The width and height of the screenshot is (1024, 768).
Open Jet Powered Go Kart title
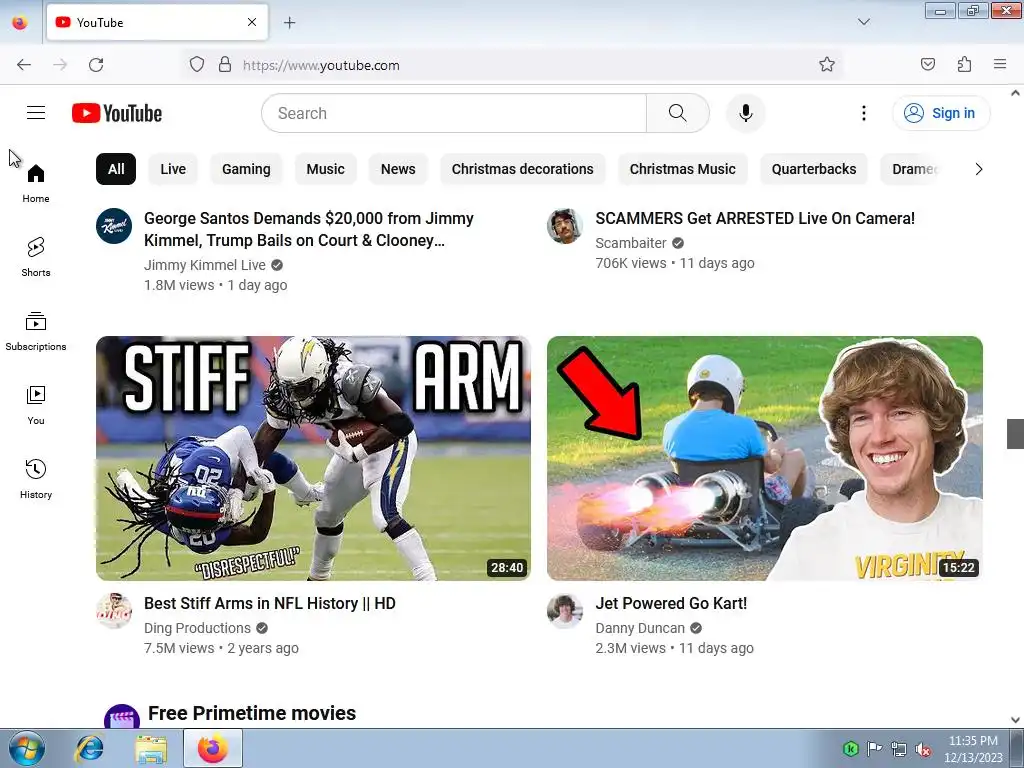tap(671, 603)
